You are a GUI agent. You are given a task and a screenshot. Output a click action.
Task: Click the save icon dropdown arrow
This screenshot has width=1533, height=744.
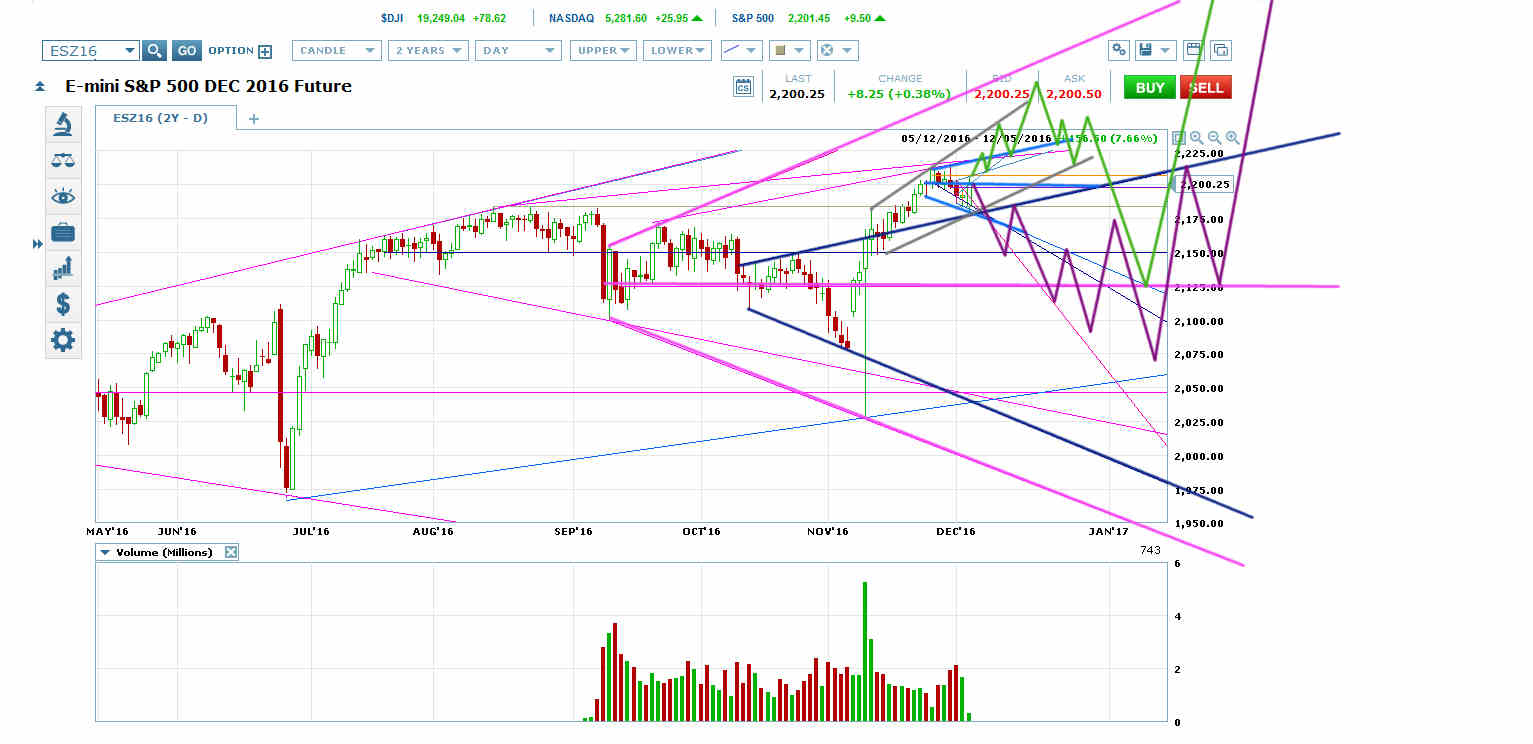(1167, 50)
